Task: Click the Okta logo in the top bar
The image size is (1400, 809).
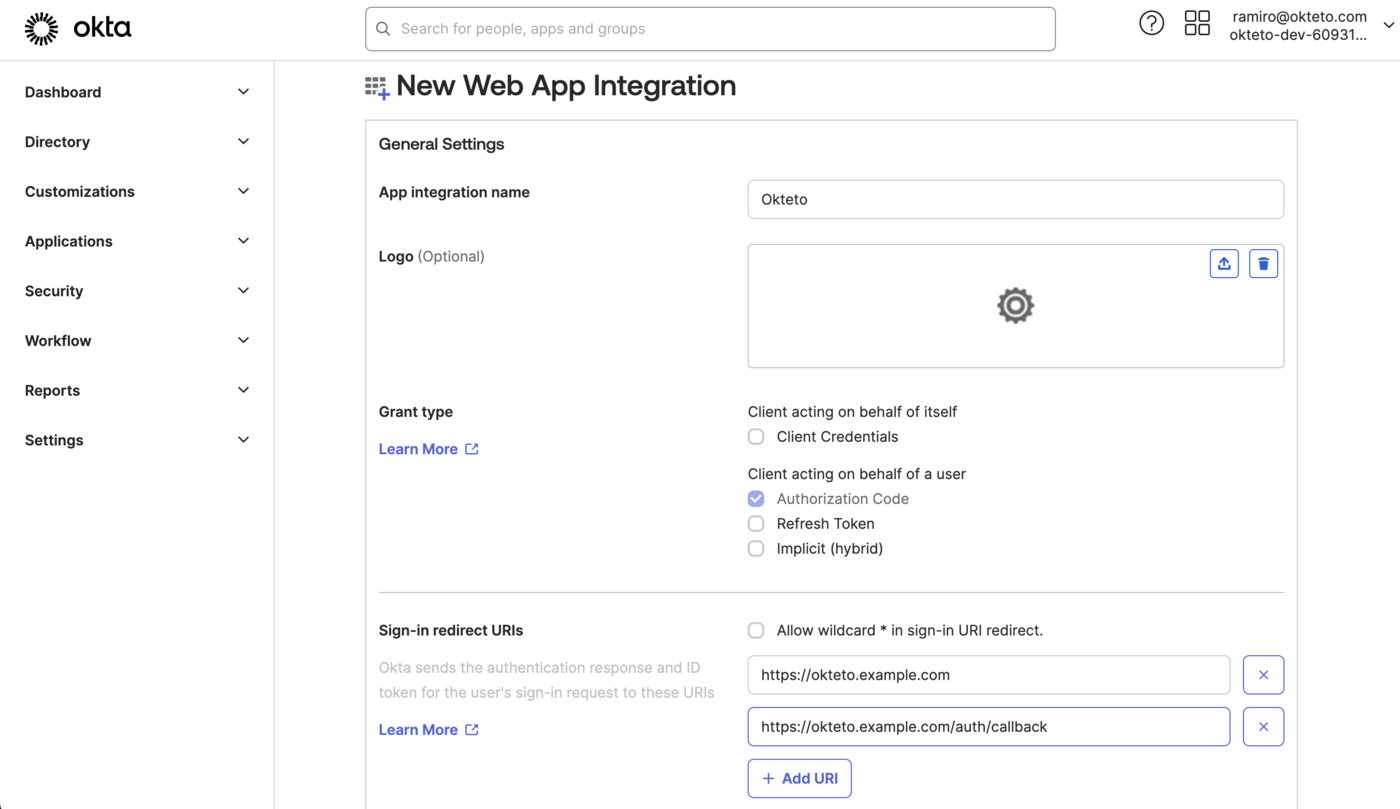Action: [x=78, y=27]
